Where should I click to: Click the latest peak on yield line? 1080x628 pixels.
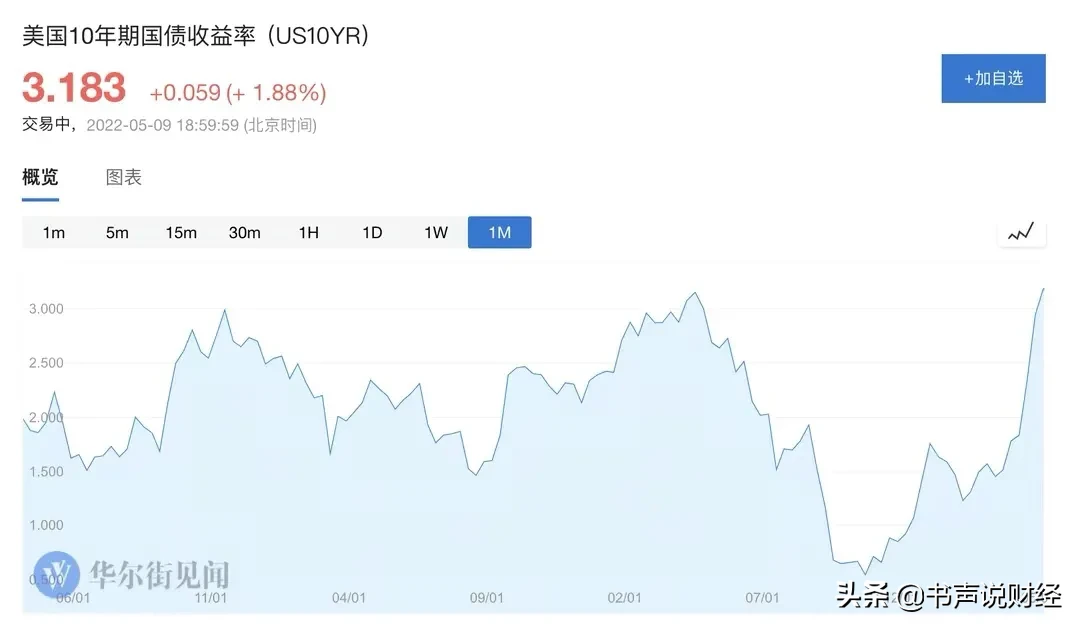(x=1043, y=289)
